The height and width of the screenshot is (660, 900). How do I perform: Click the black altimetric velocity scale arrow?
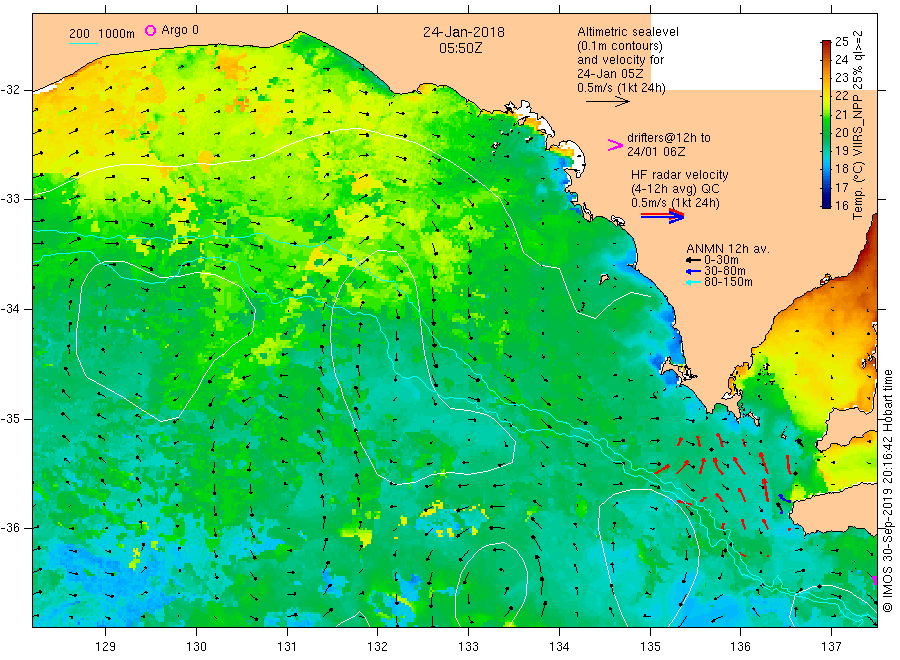click(608, 102)
